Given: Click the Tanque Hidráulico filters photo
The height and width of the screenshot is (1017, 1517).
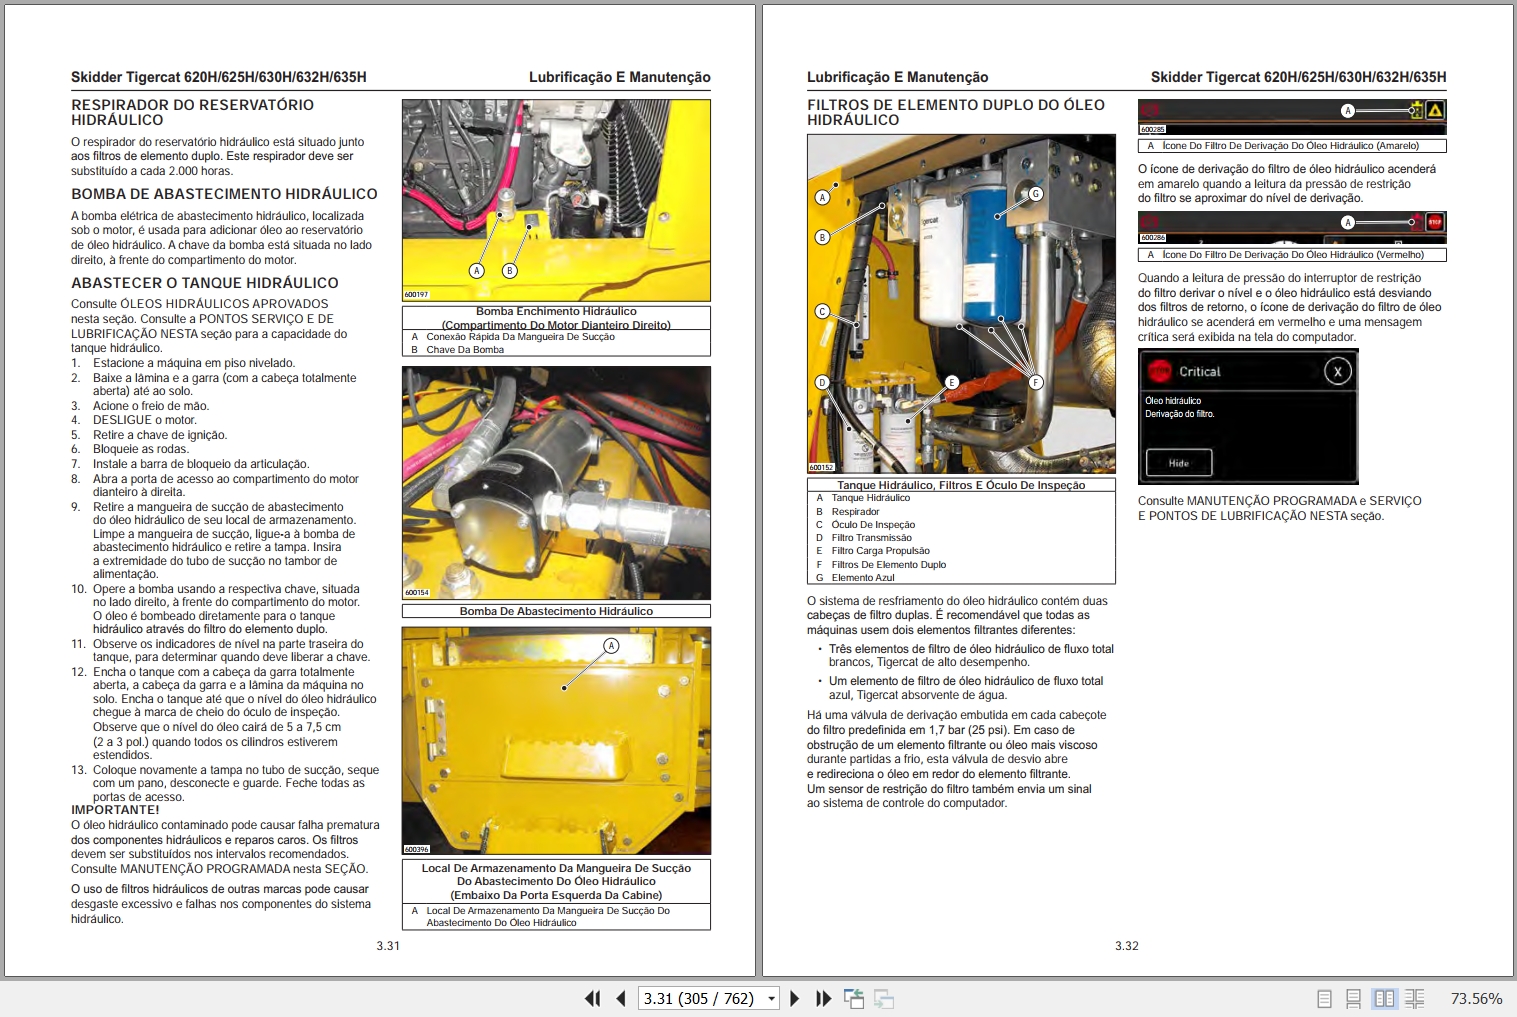Looking at the screenshot, I should tap(960, 300).
